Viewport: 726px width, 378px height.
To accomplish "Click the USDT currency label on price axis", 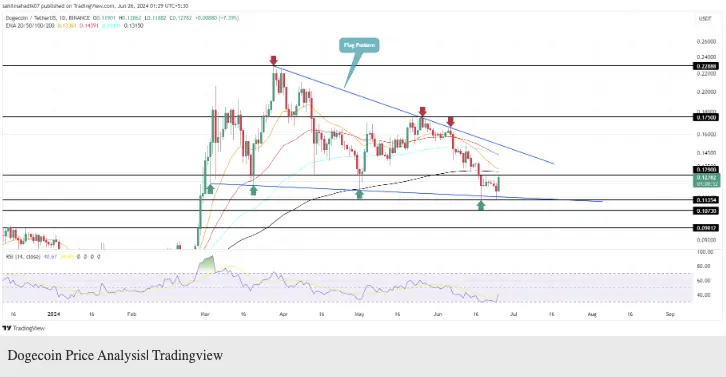I will 705,19.
